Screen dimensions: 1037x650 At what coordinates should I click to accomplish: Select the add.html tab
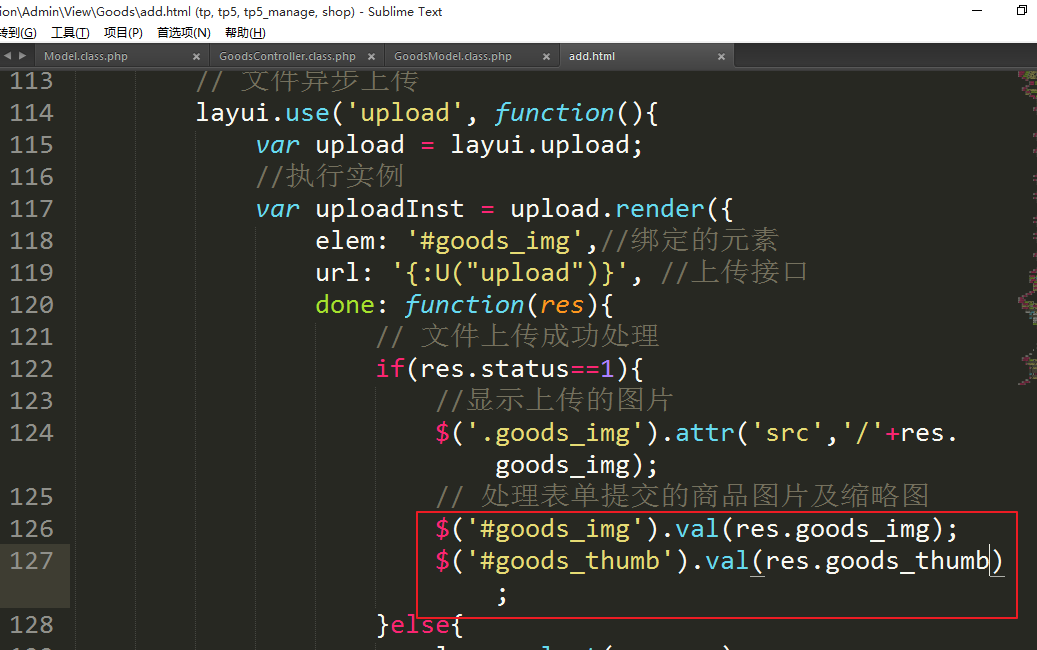592,57
